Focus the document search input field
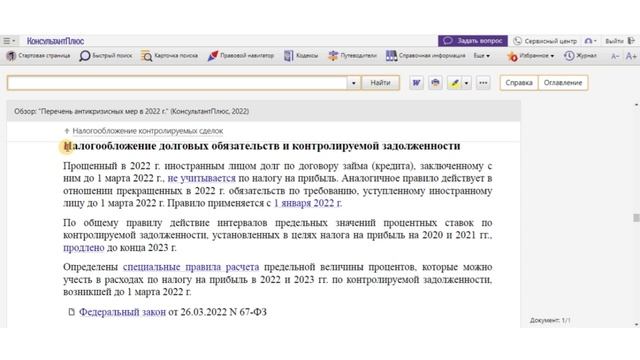This screenshot has height=360, width=640. click(177, 83)
